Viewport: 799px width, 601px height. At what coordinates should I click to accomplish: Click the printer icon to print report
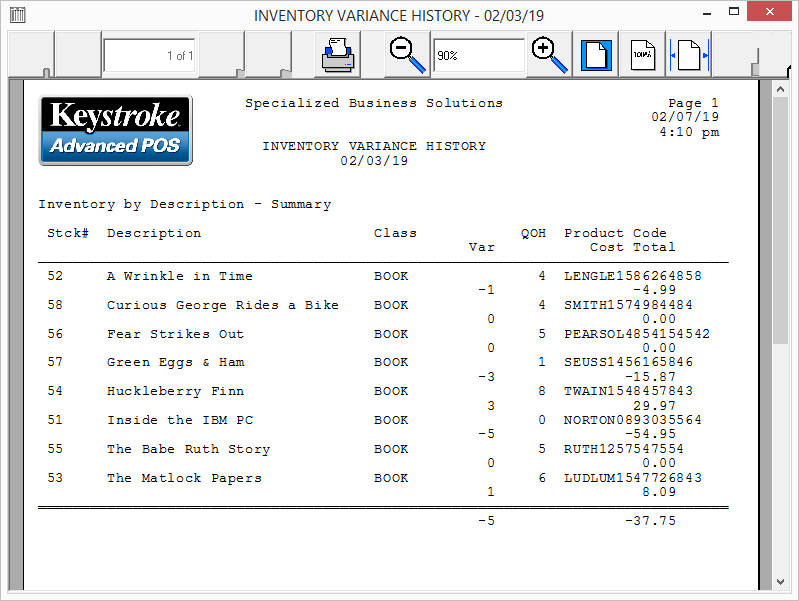click(x=338, y=55)
